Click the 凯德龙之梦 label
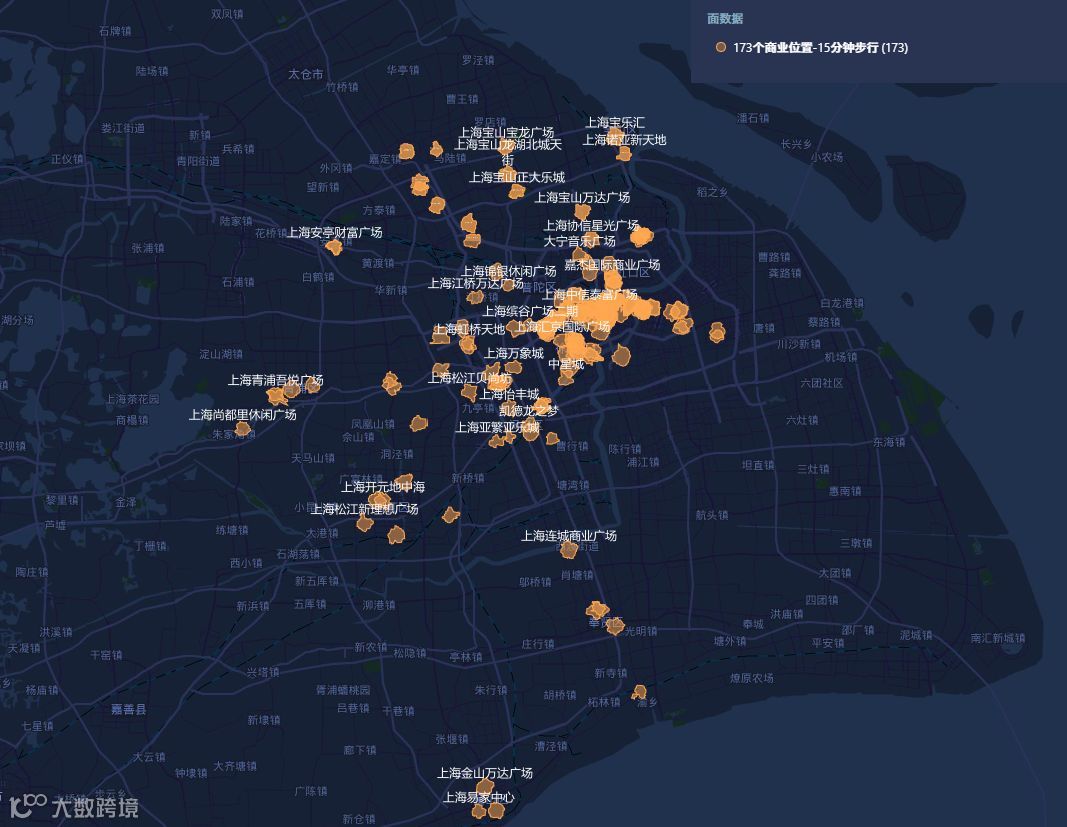 pos(528,410)
